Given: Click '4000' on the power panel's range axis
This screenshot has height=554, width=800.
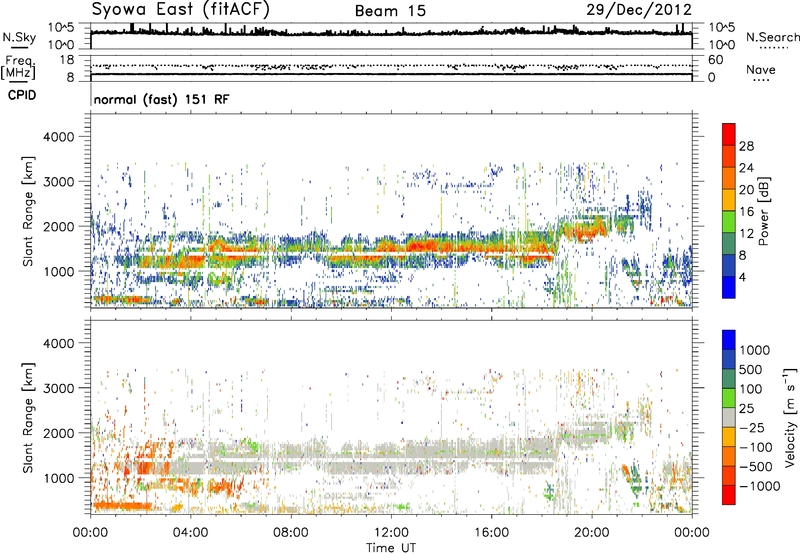Looking at the screenshot, I should [59, 137].
